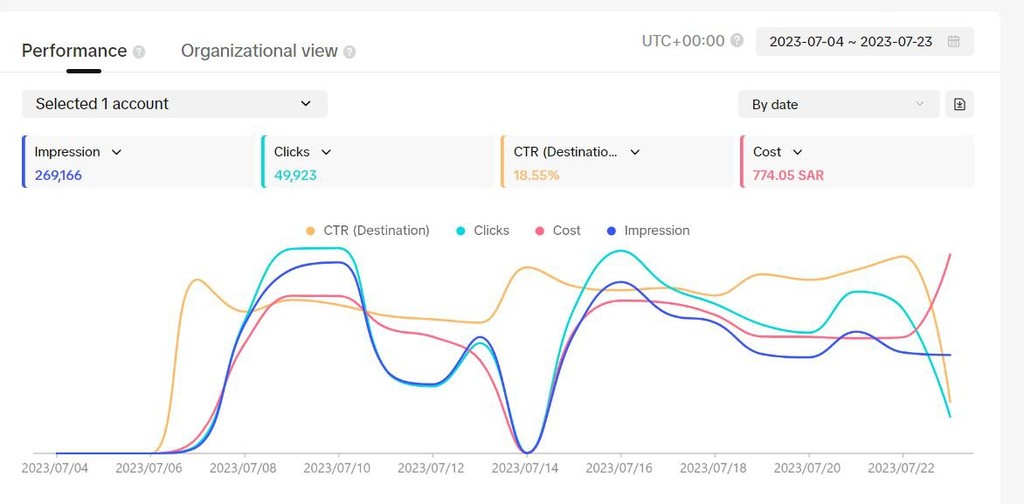Expand the By date grouping dropdown
Viewport: 1024px width, 504px height.
838,104
